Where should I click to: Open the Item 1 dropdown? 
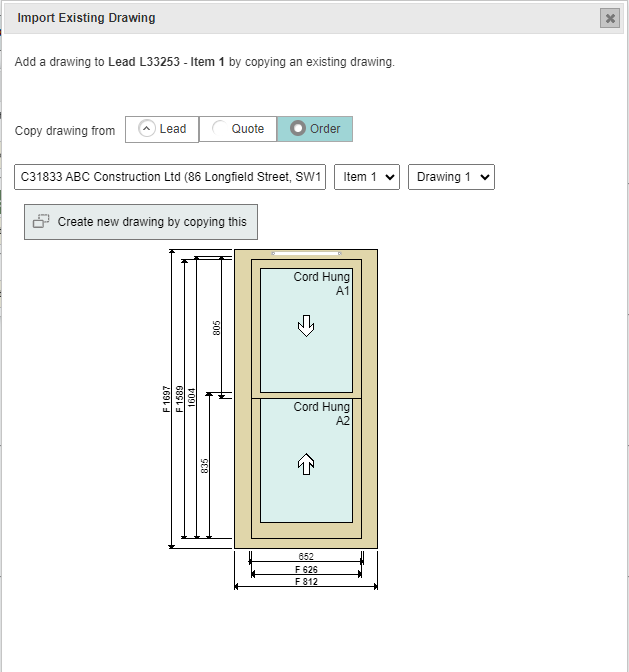367,177
